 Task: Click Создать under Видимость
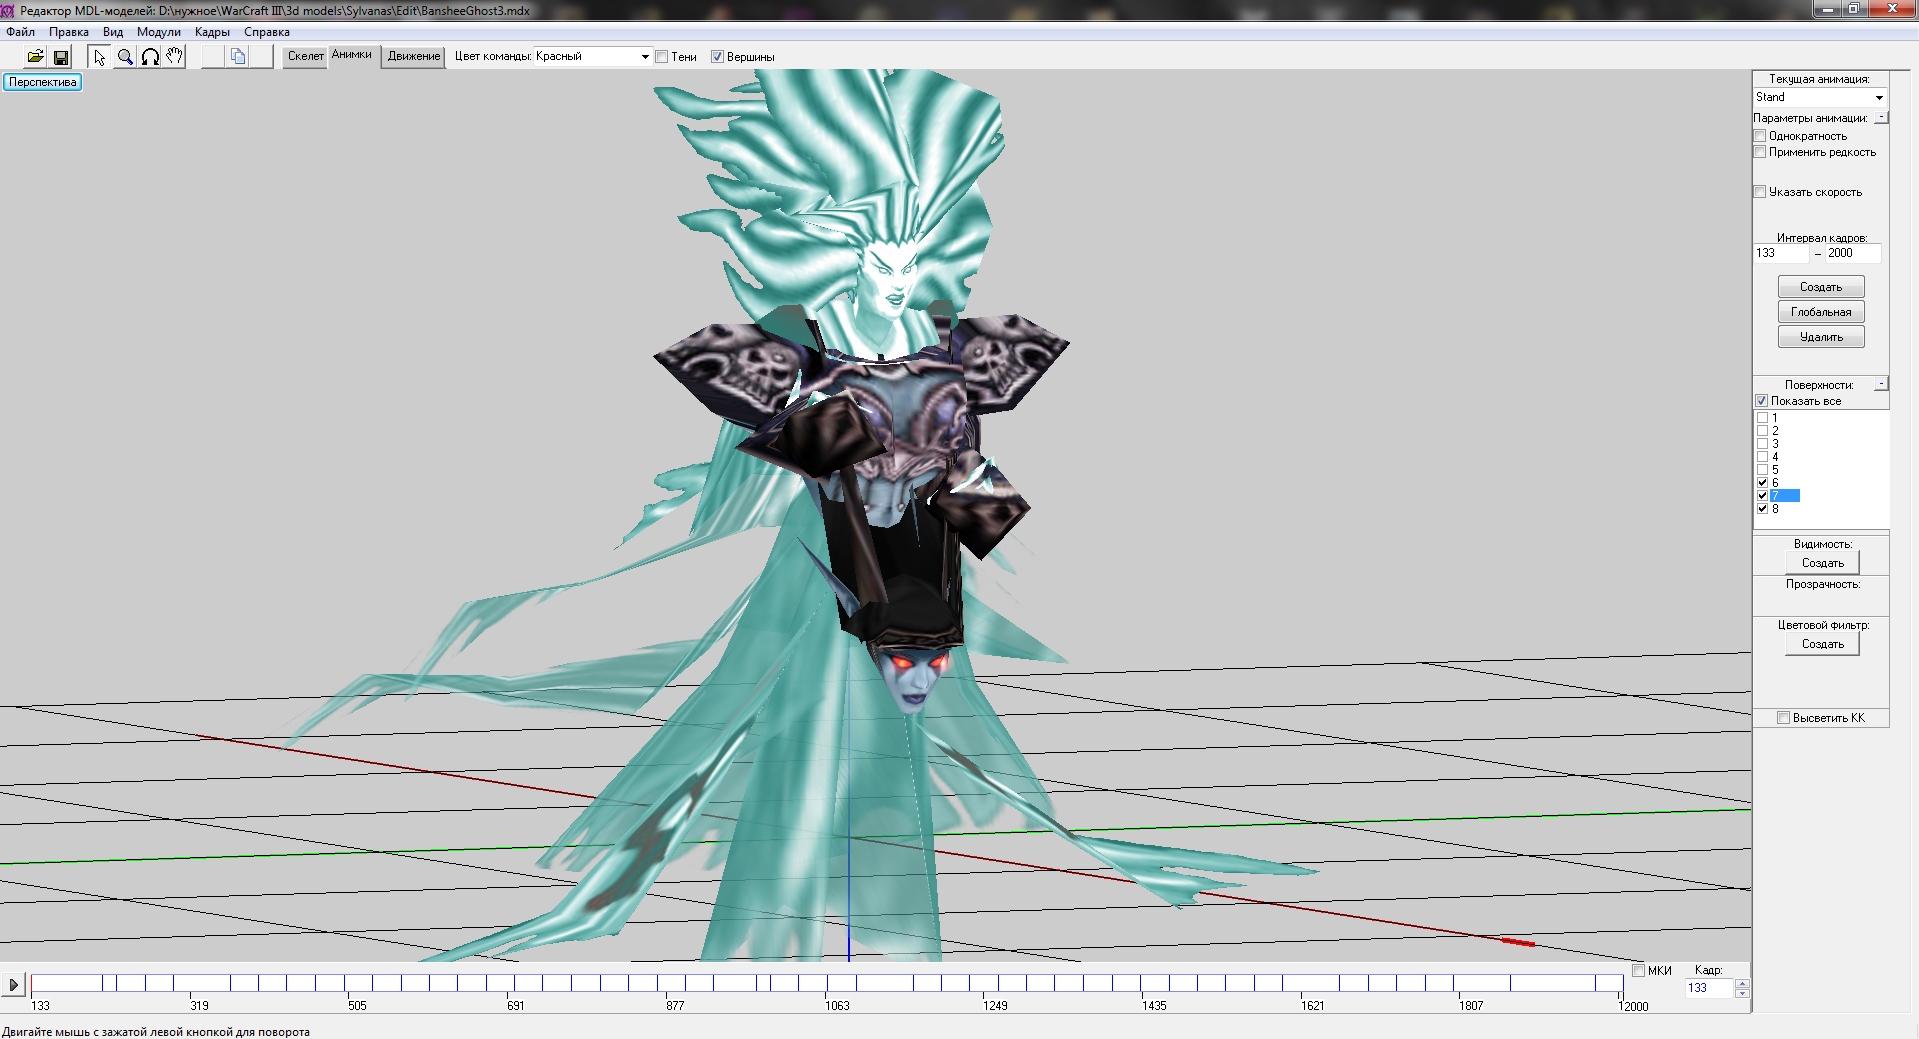click(x=1823, y=563)
